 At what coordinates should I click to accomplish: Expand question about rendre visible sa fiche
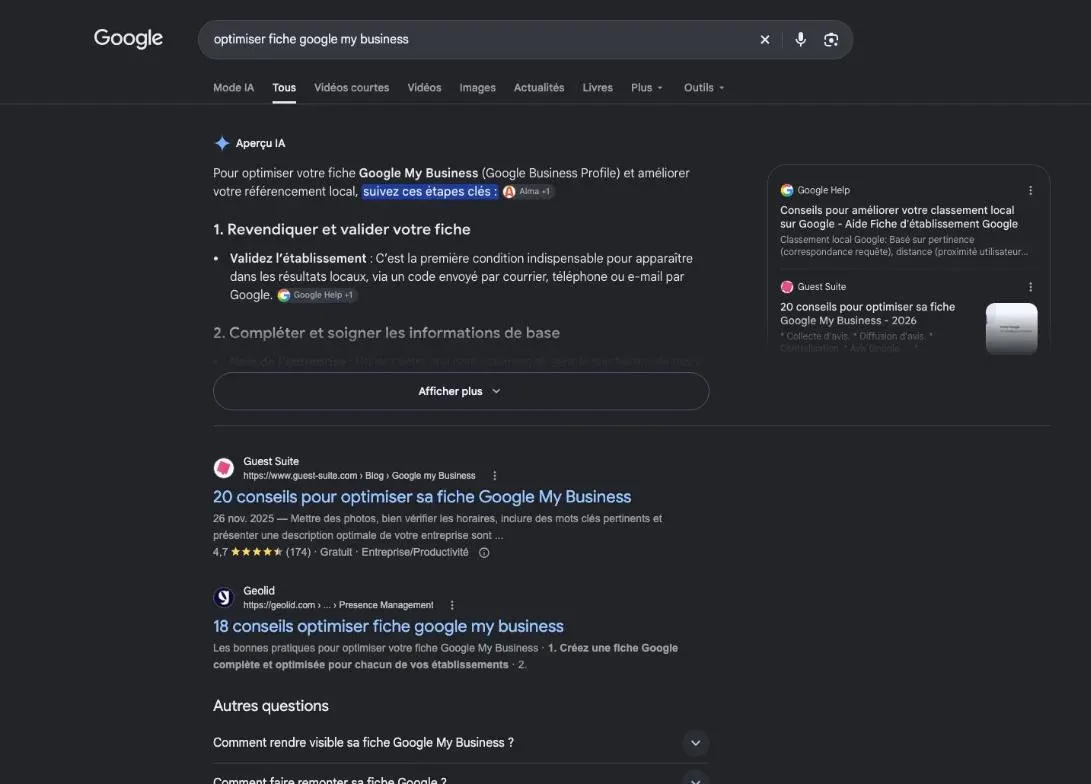coord(461,743)
